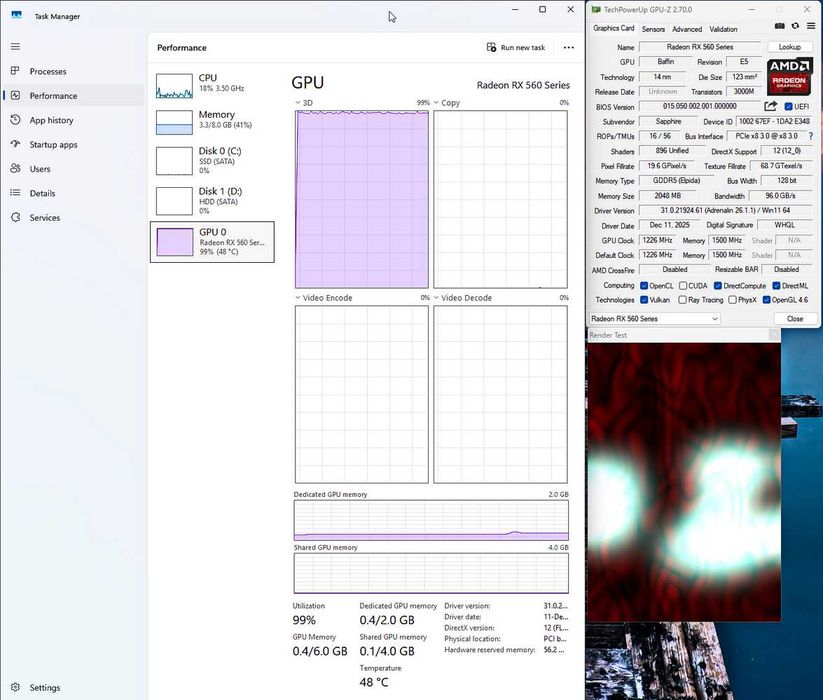This screenshot has width=823, height=700.
Task: Click the Startup apps gauge icon
Action: [x=15, y=144]
